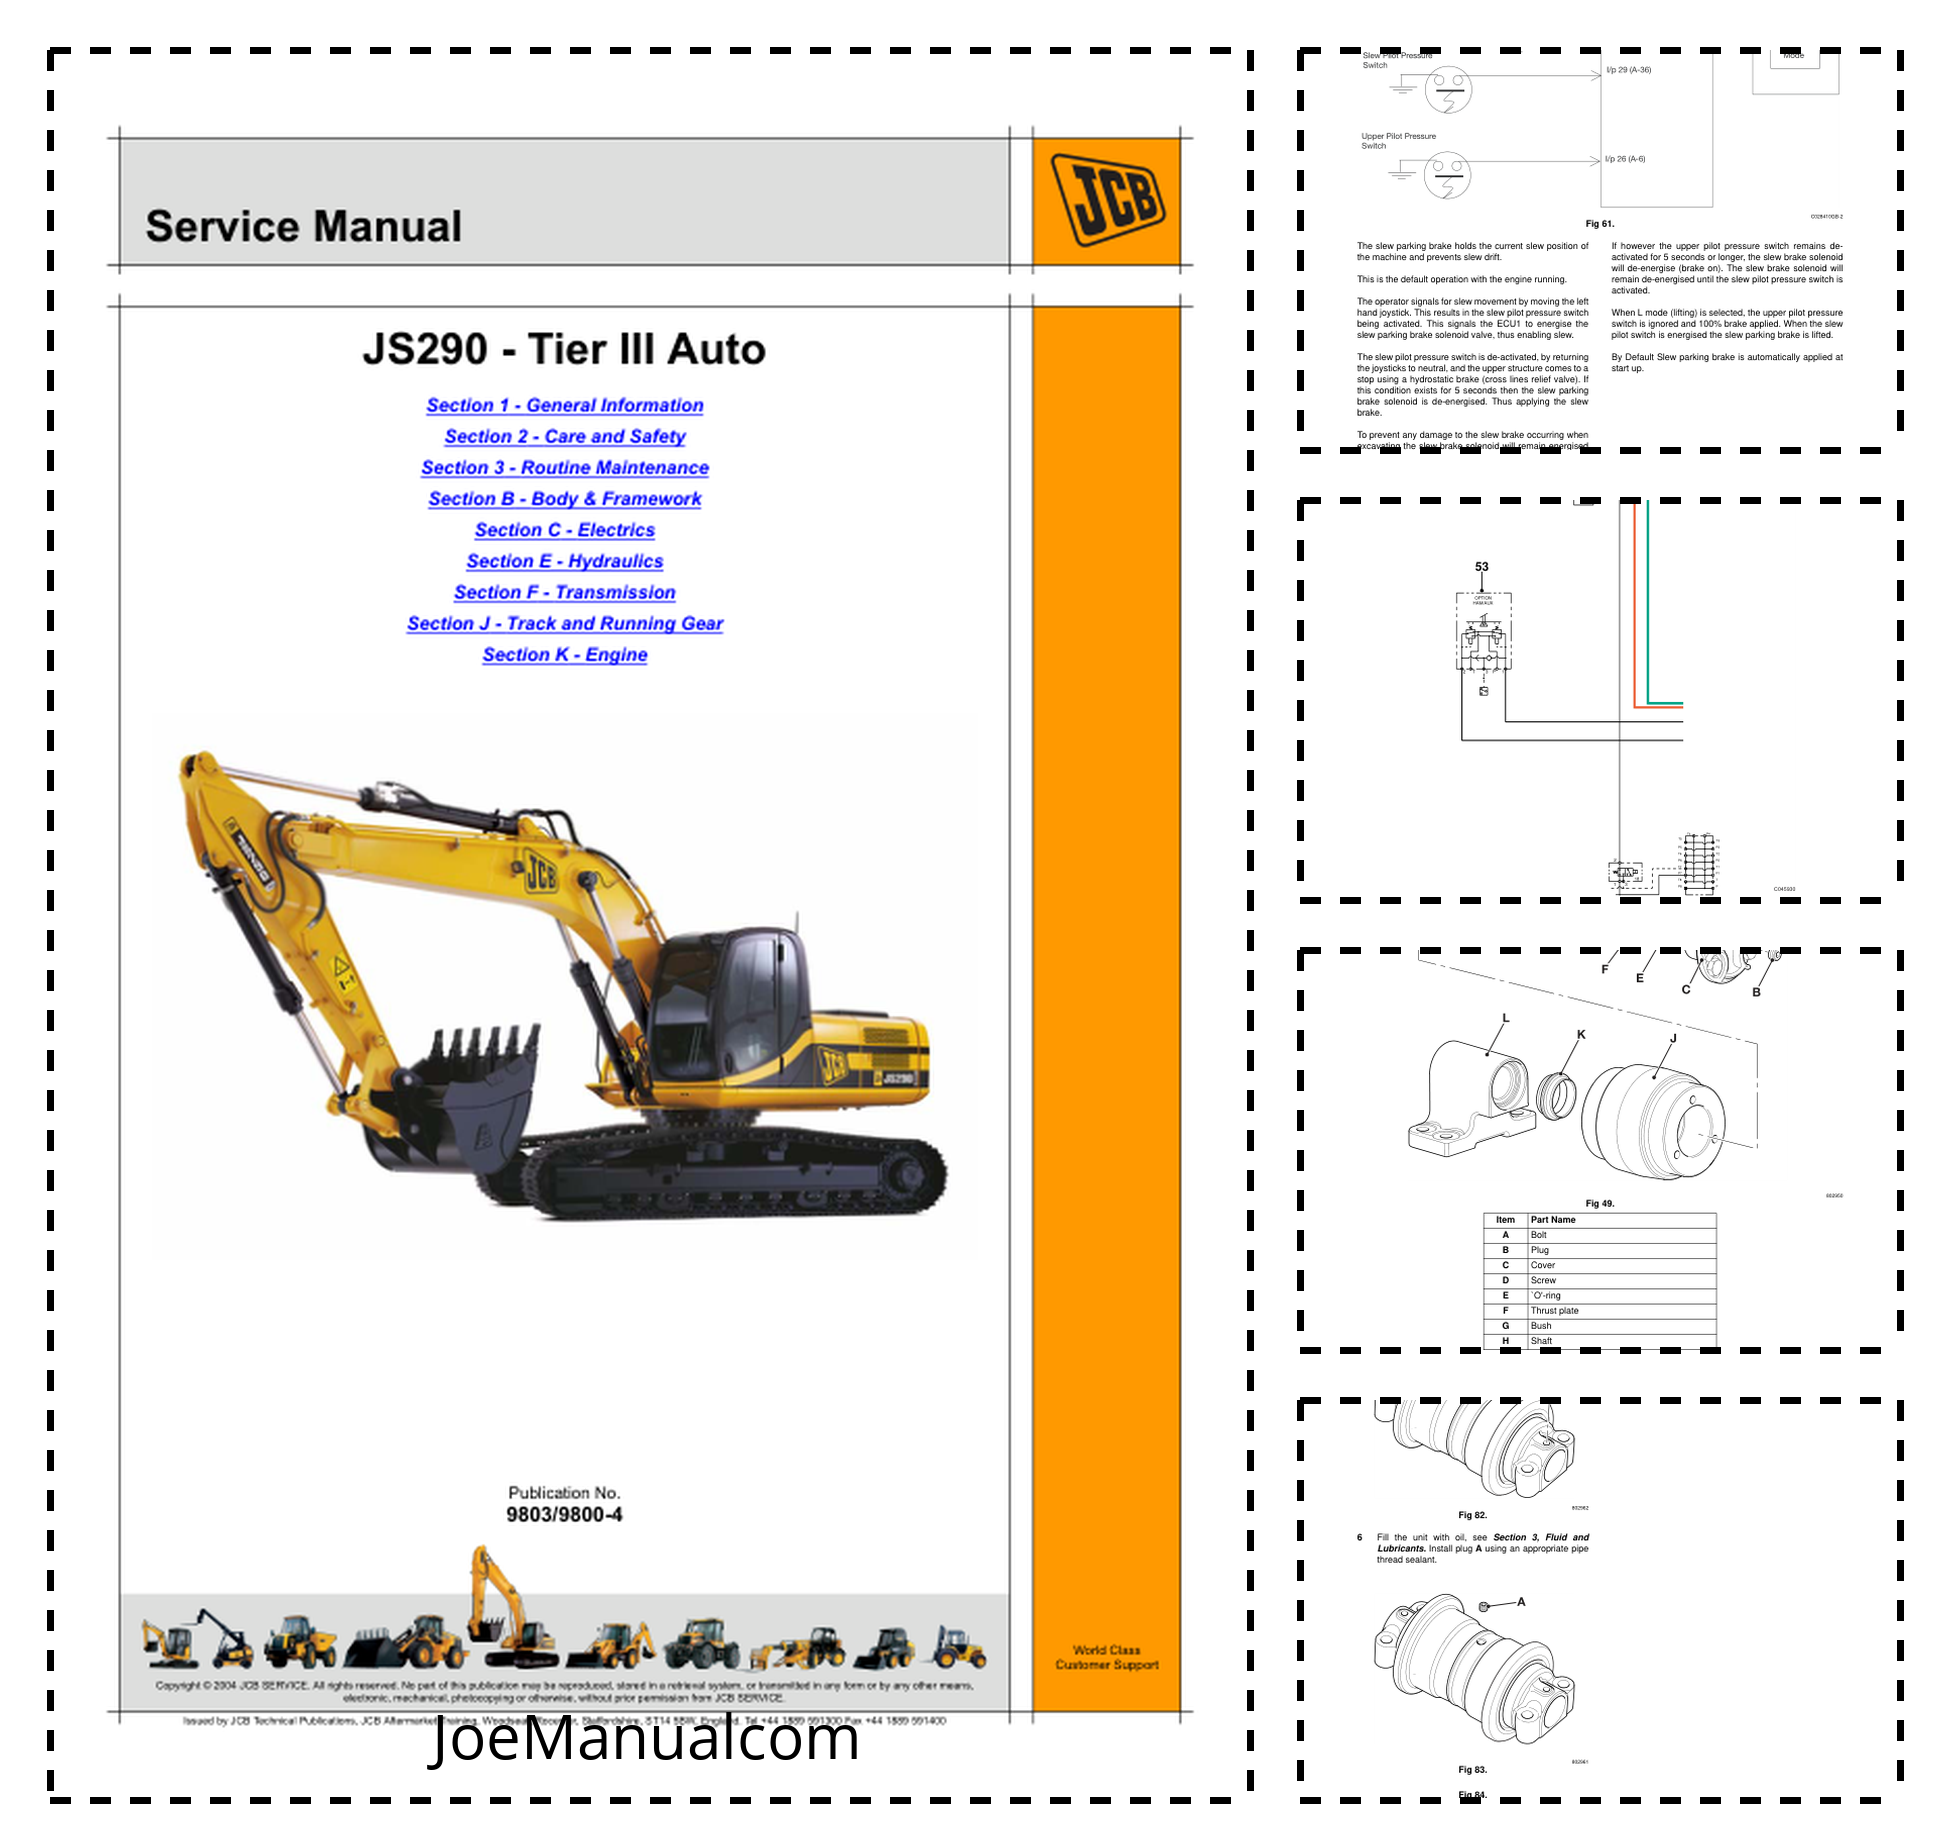Screen dimensions: 1950x1840
Task: Open Section 2 - Care and Safety link
Action: click(x=564, y=436)
